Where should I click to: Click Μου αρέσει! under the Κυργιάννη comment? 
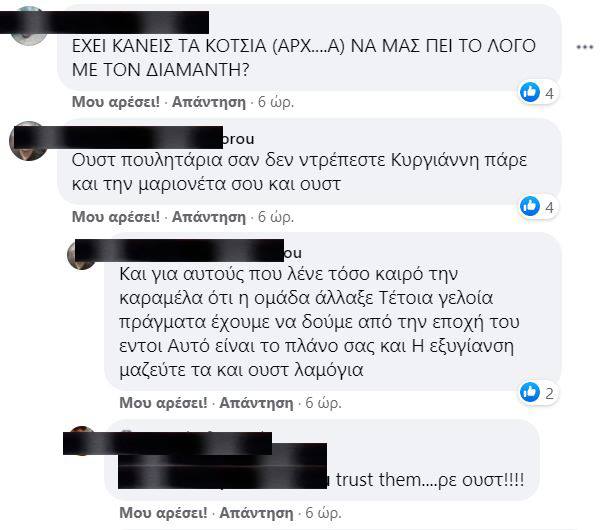(x=116, y=217)
